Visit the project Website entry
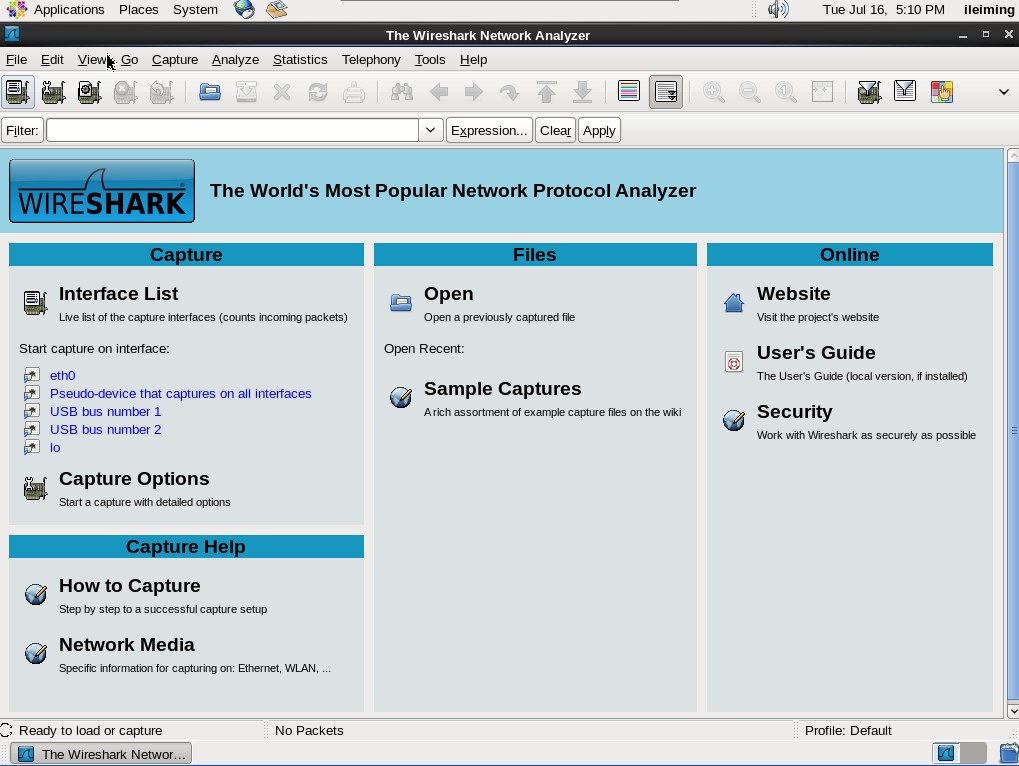Screen dimensions: 1019x766 793,294
